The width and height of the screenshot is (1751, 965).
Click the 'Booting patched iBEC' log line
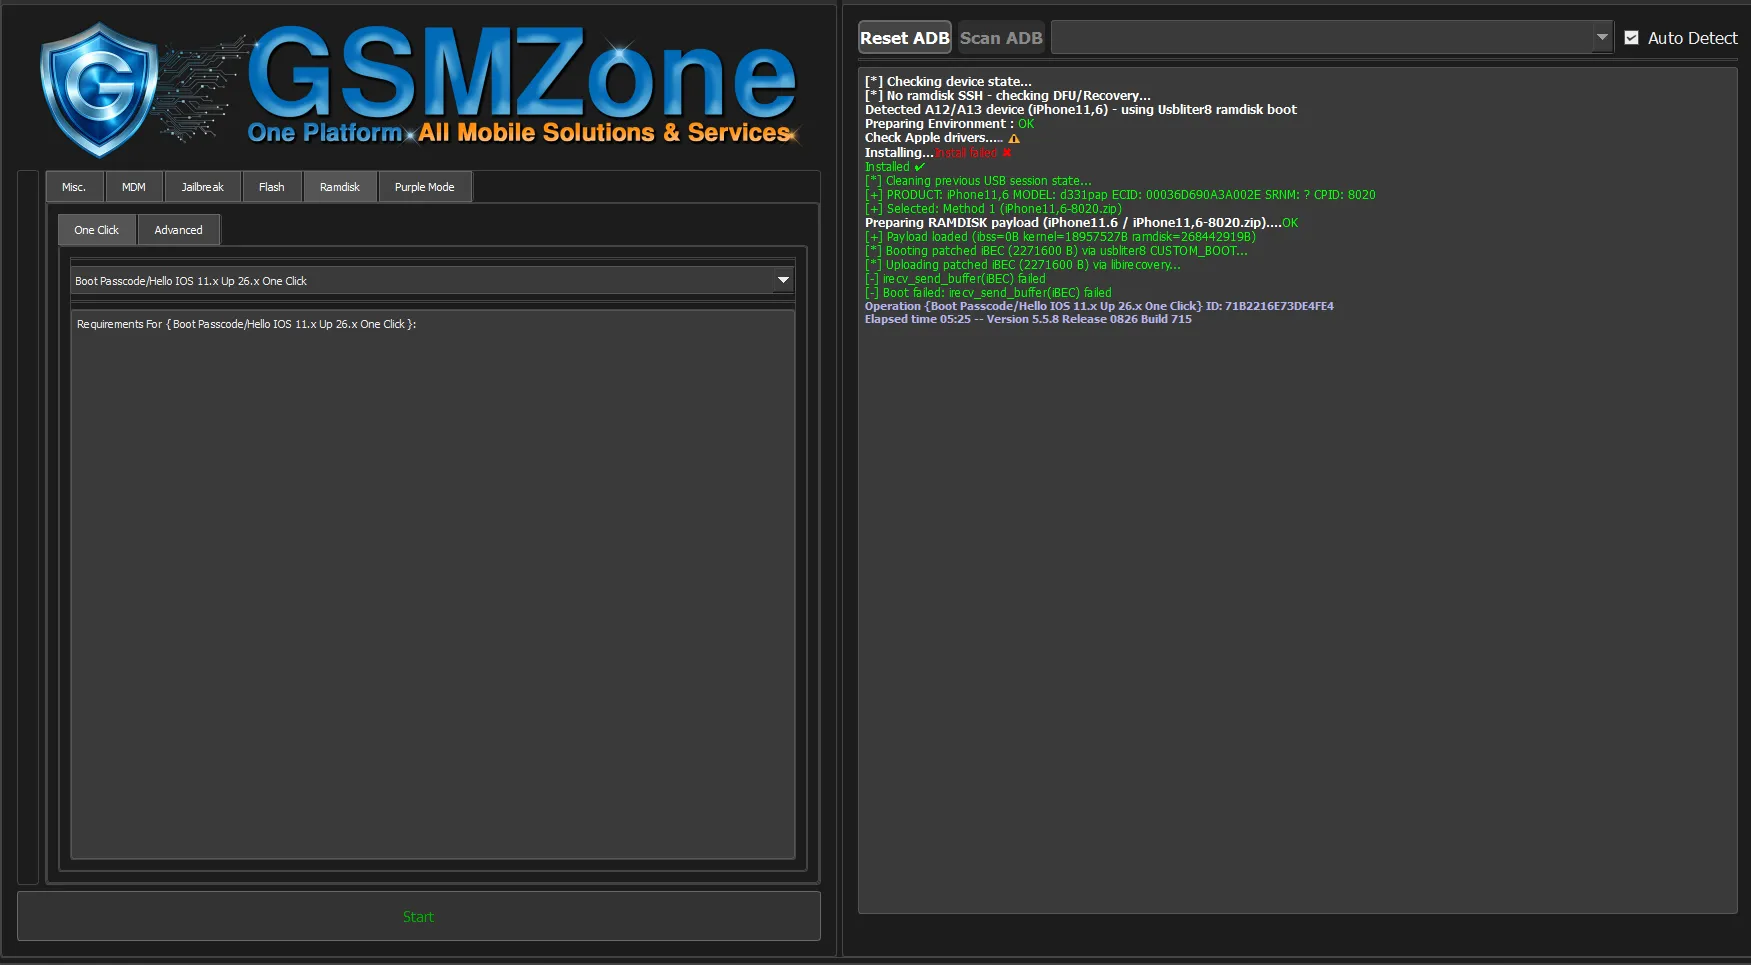point(1056,251)
